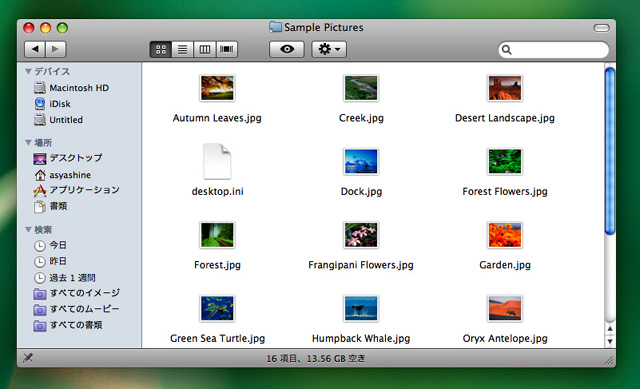
Task: Collapse the 場所 sidebar section
Action: [x=28, y=142]
